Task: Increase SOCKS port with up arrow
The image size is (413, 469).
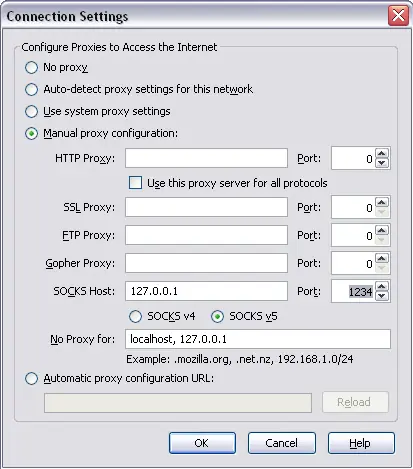Action: pos(382,286)
